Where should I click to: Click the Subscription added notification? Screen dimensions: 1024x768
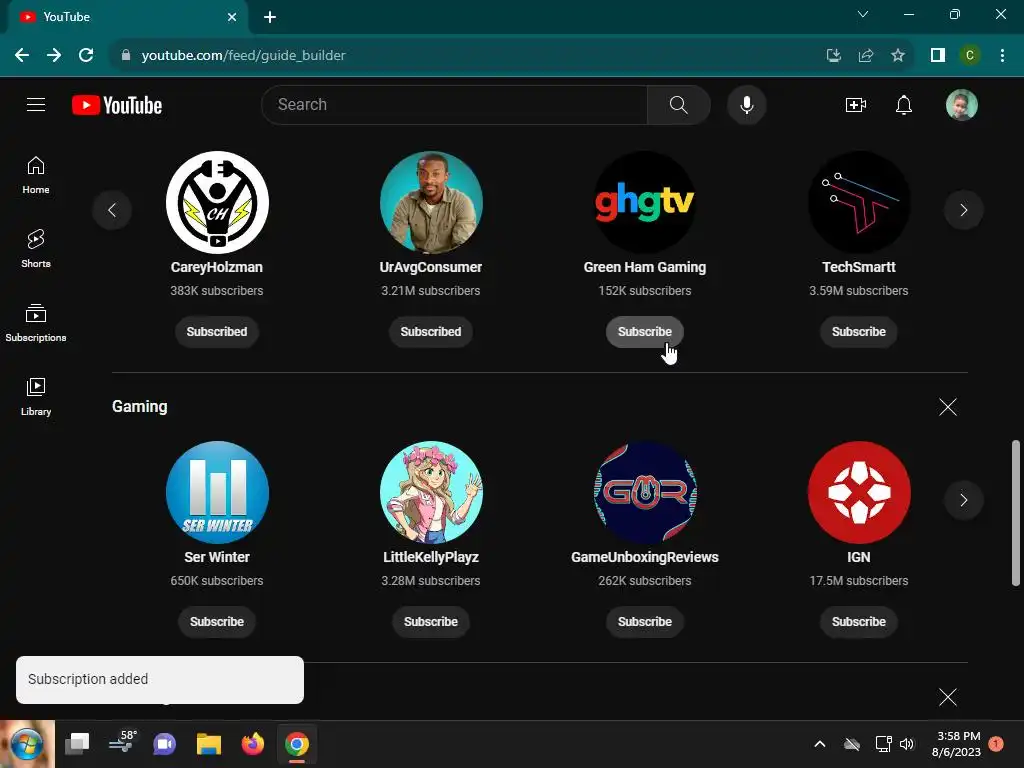click(x=160, y=680)
